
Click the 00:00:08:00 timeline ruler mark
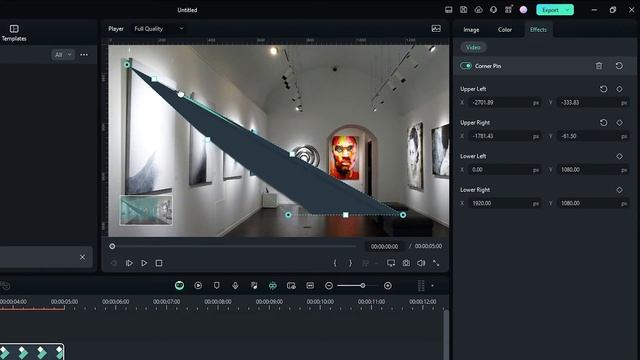[x=218, y=302]
